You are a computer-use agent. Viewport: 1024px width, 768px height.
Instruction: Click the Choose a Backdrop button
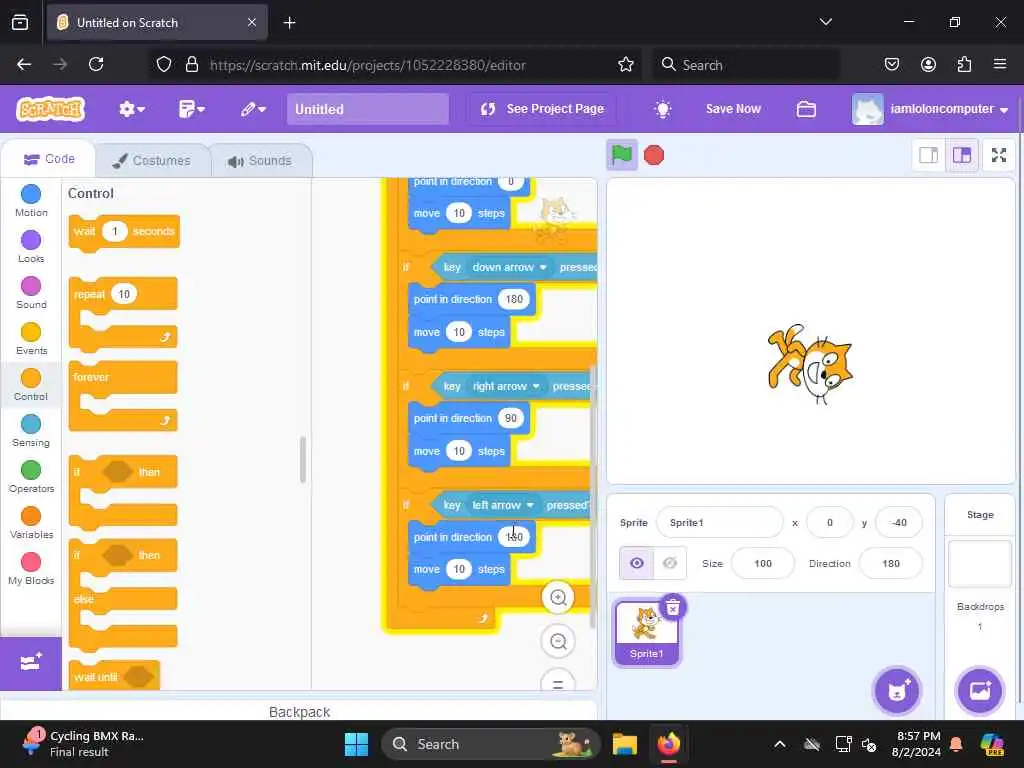click(x=980, y=691)
